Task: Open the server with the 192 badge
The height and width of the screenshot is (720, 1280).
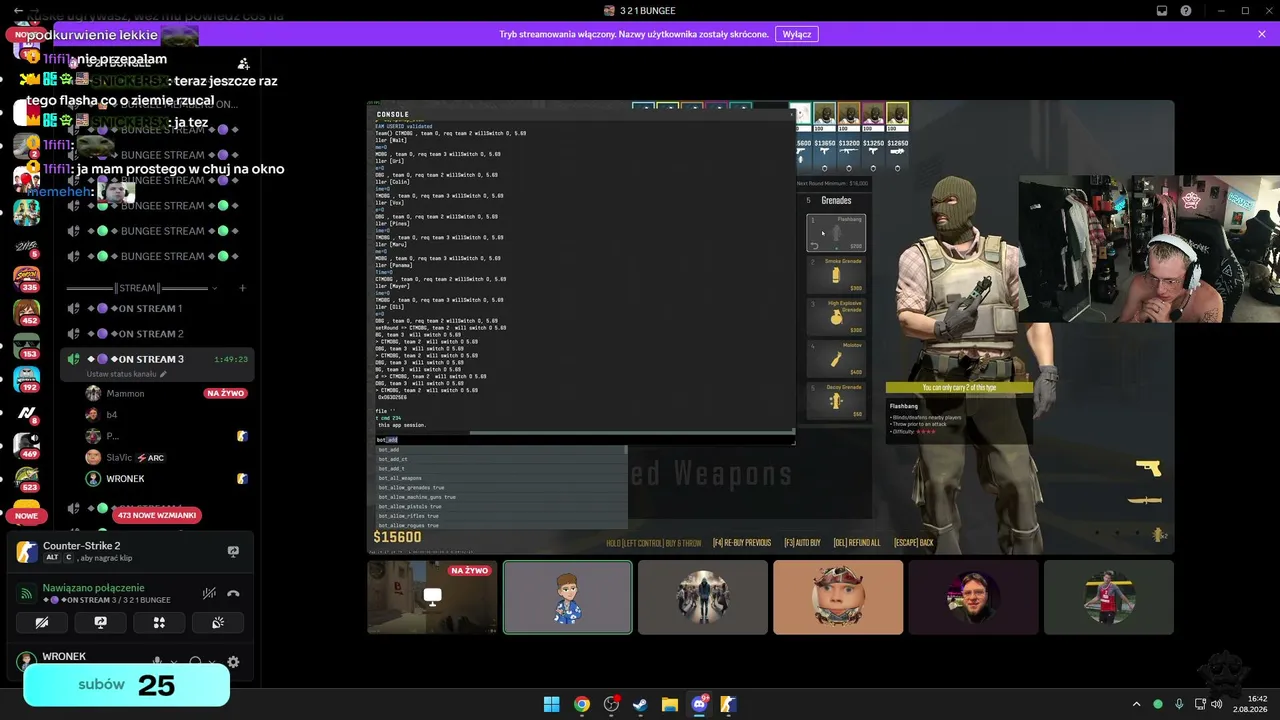Action: [x=26, y=380]
